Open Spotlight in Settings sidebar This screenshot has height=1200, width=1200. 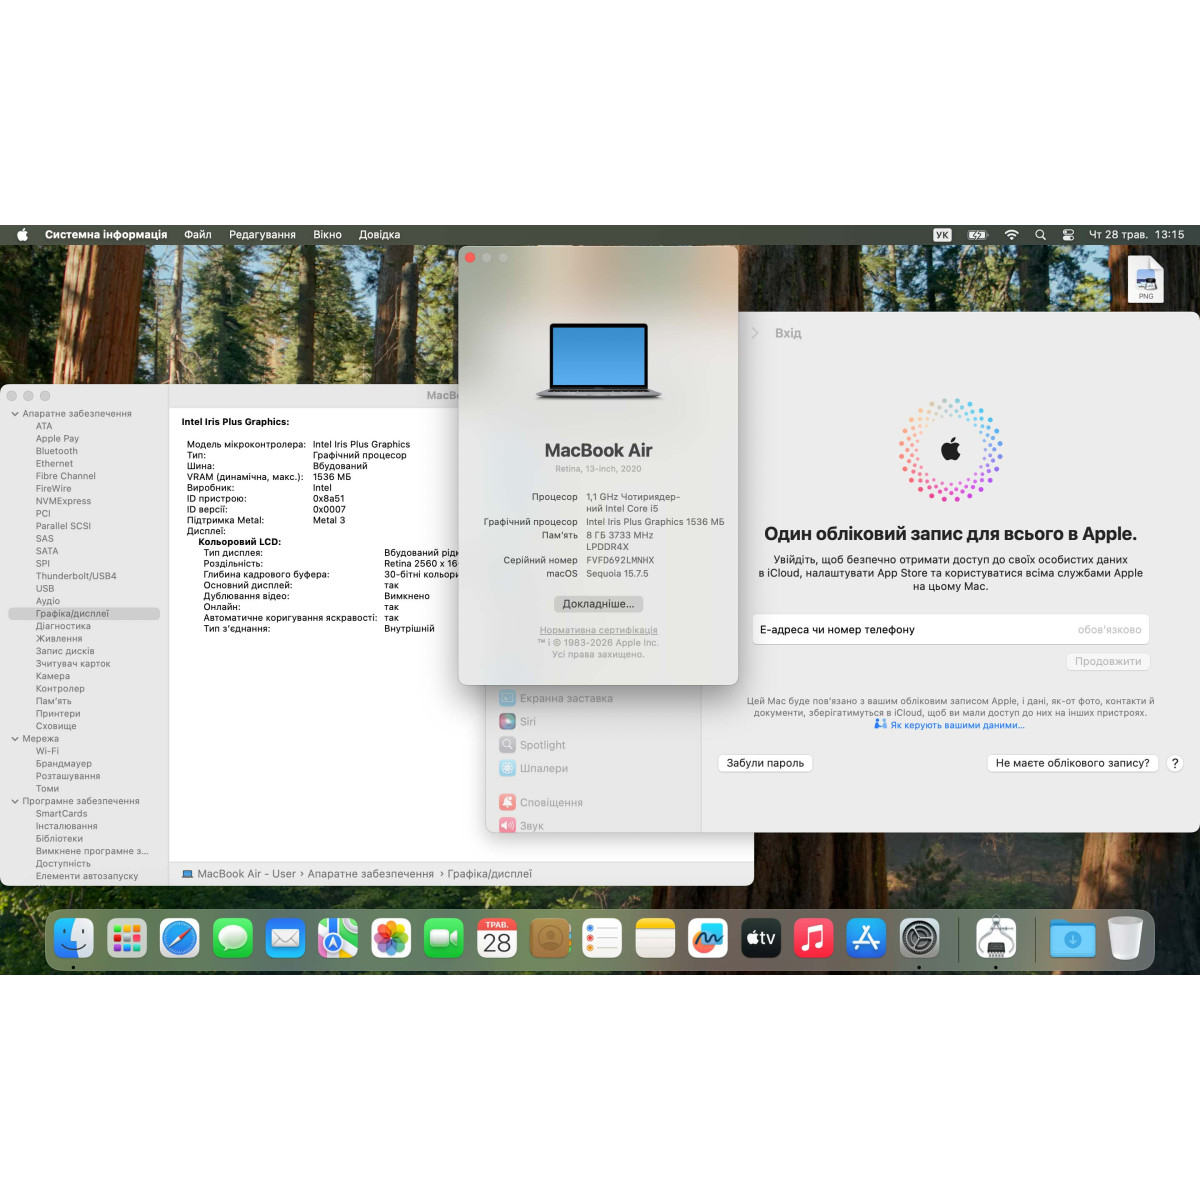click(x=532, y=745)
